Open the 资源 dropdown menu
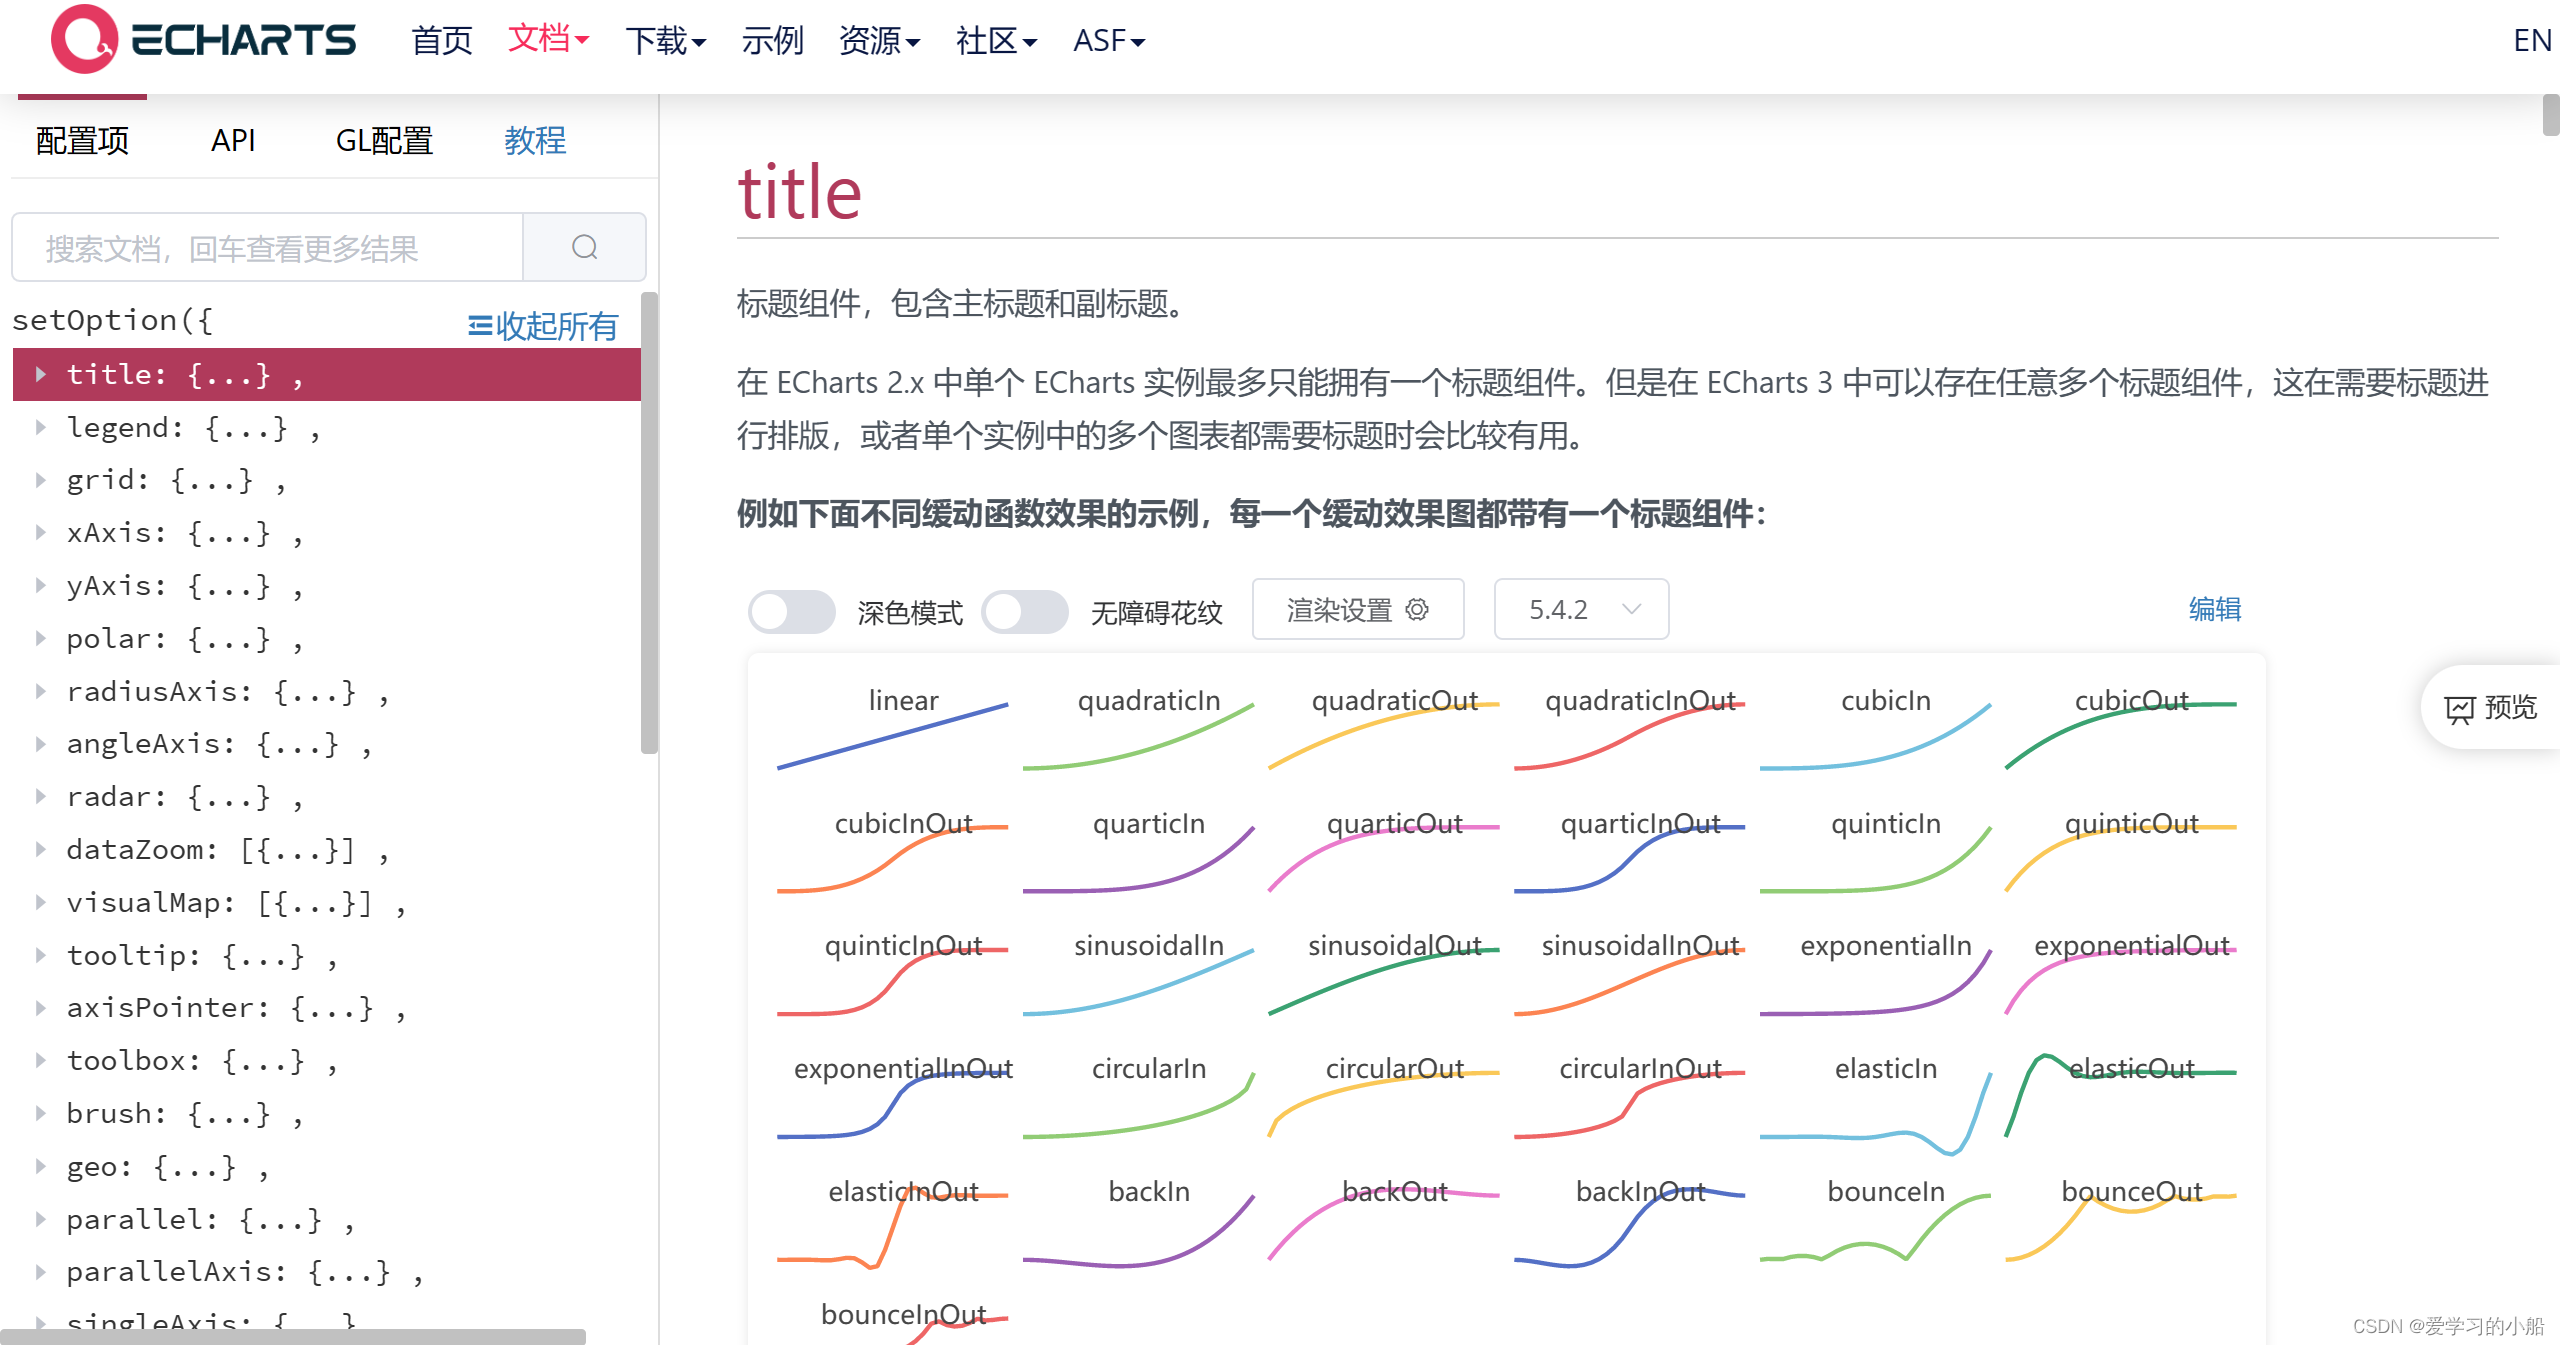Screen dimensions: 2560x1345 click(x=879, y=41)
